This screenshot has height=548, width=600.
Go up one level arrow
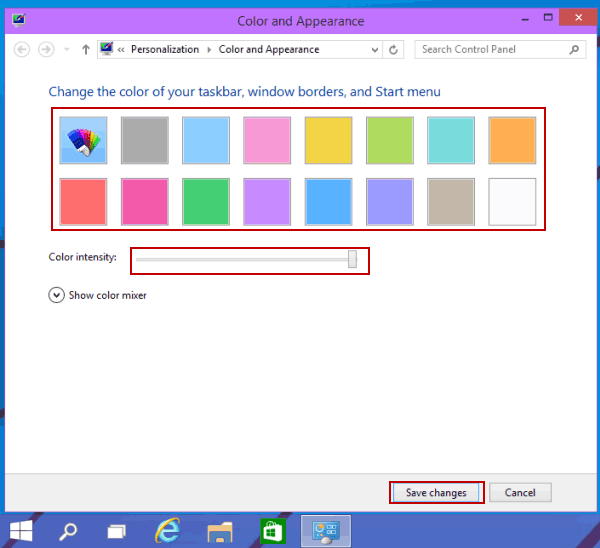86,49
